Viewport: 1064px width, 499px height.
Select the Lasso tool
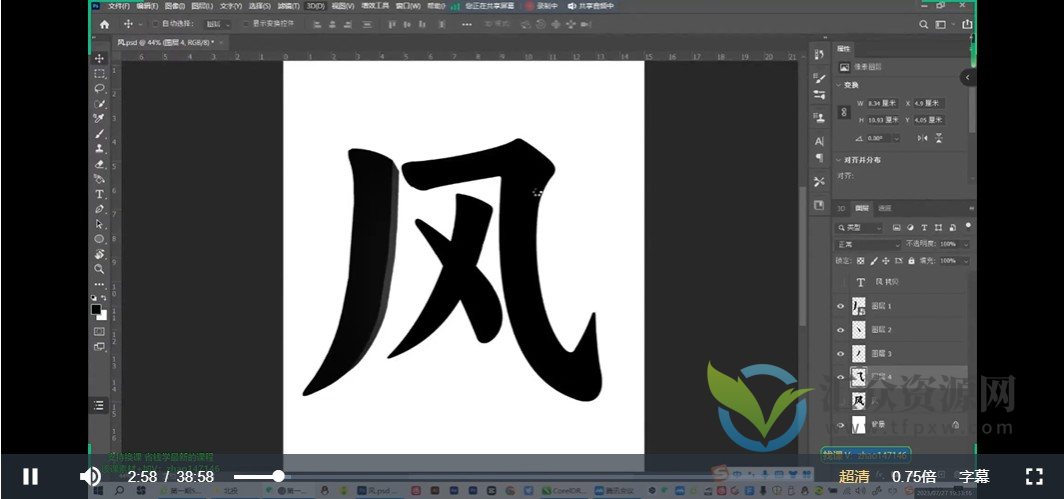[x=99, y=89]
